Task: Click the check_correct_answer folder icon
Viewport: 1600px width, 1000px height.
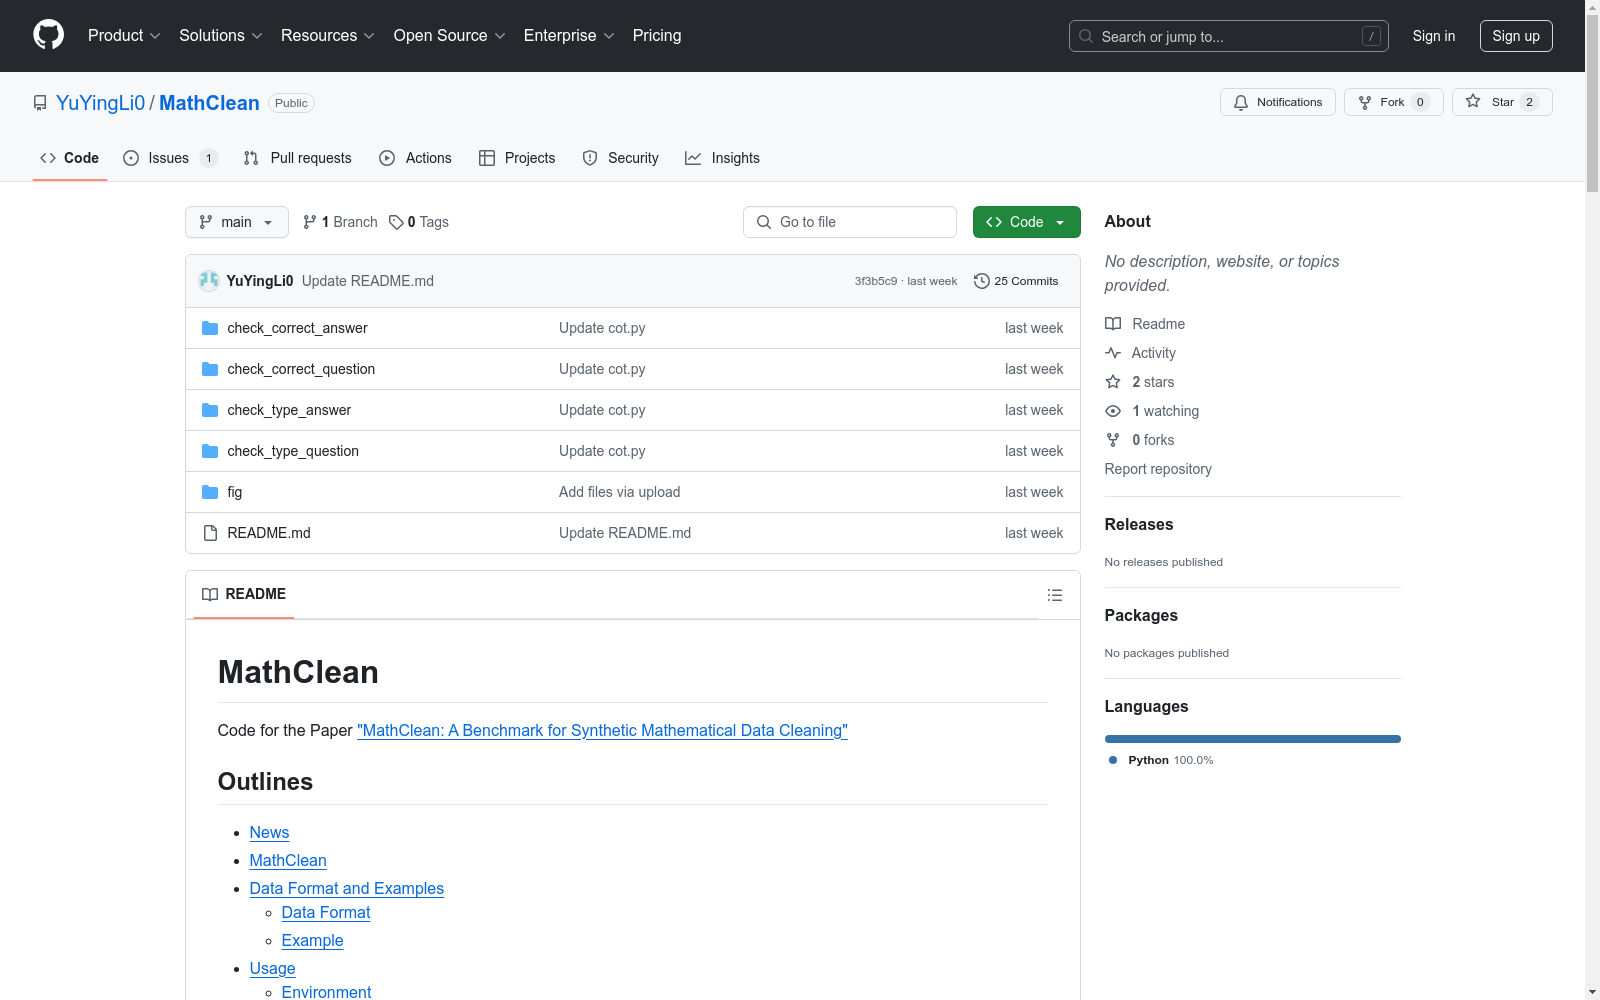Action: coord(210,328)
